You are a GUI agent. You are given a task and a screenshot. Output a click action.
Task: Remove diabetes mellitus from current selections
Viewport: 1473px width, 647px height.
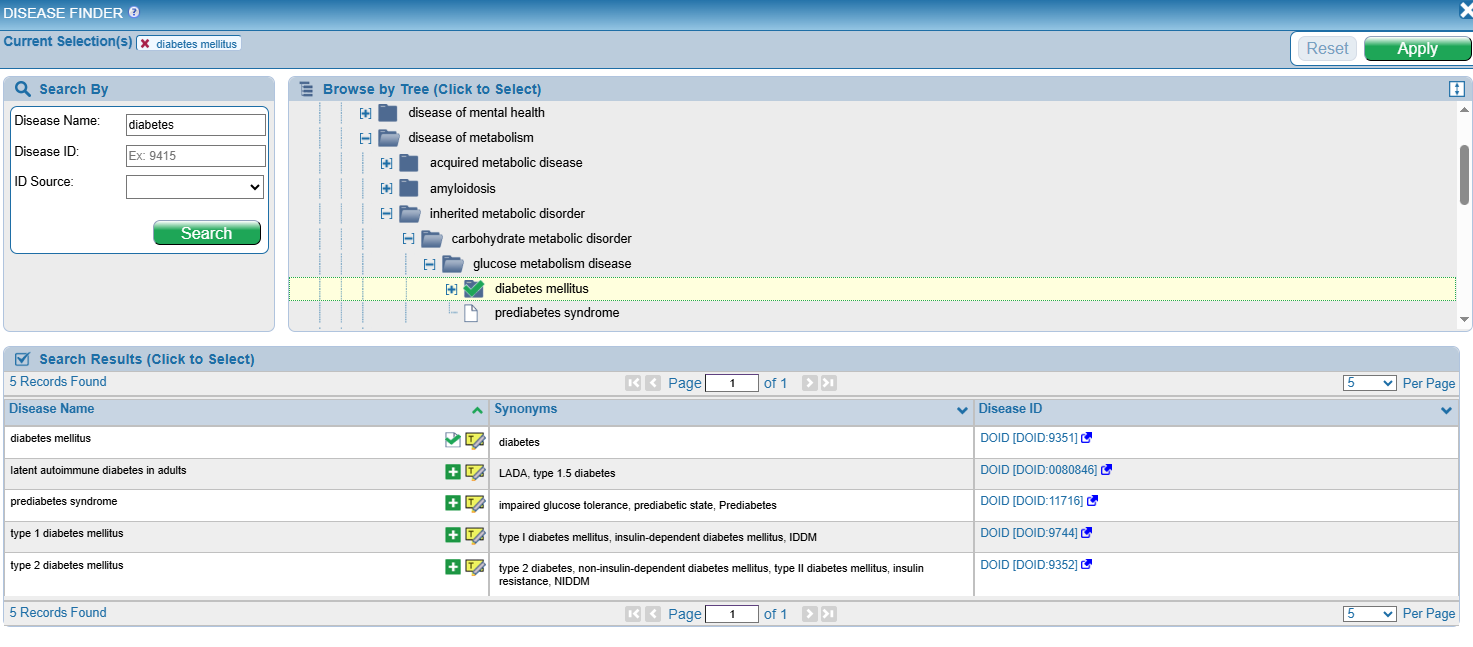145,44
